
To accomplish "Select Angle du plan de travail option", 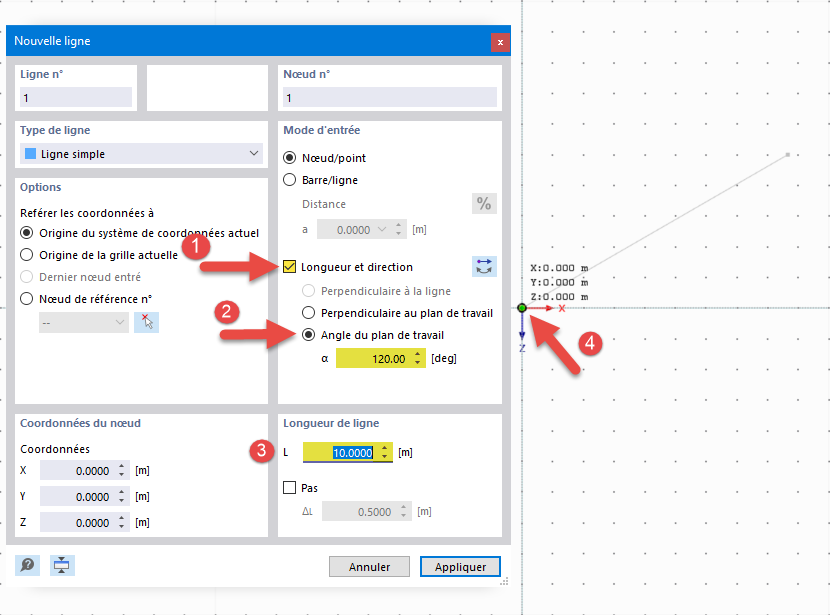I will pos(308,335).
